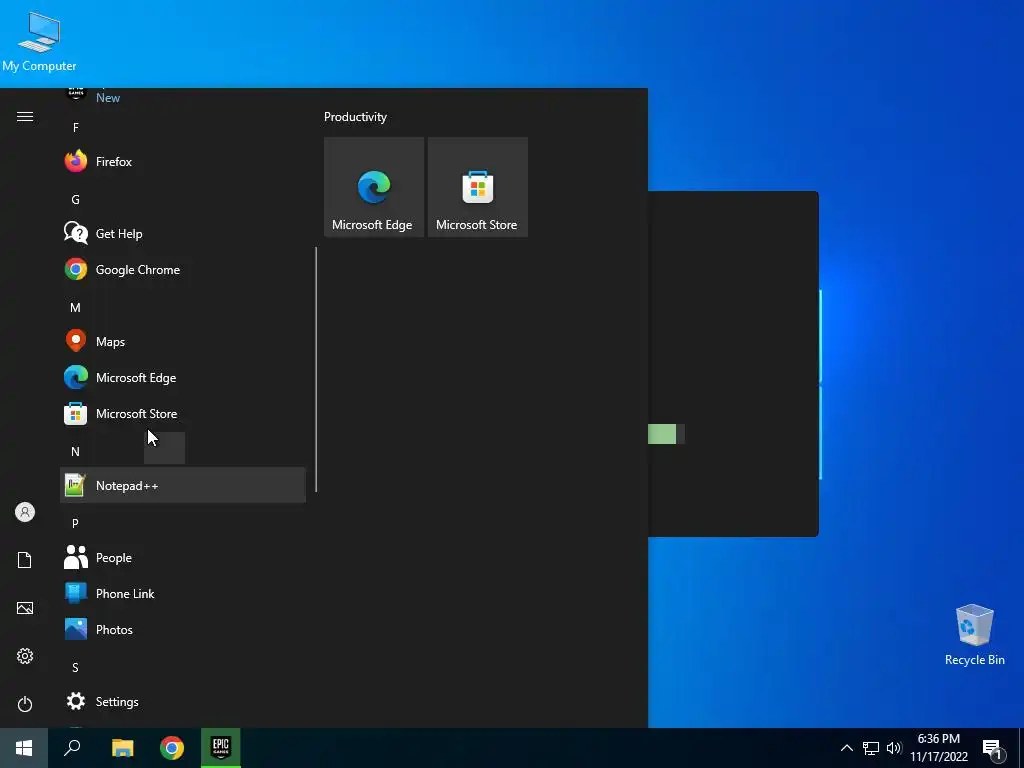This screenshot has height=768, width=1024.
Task: Launch Notepad++ from the app list
Action: point(183,485)
